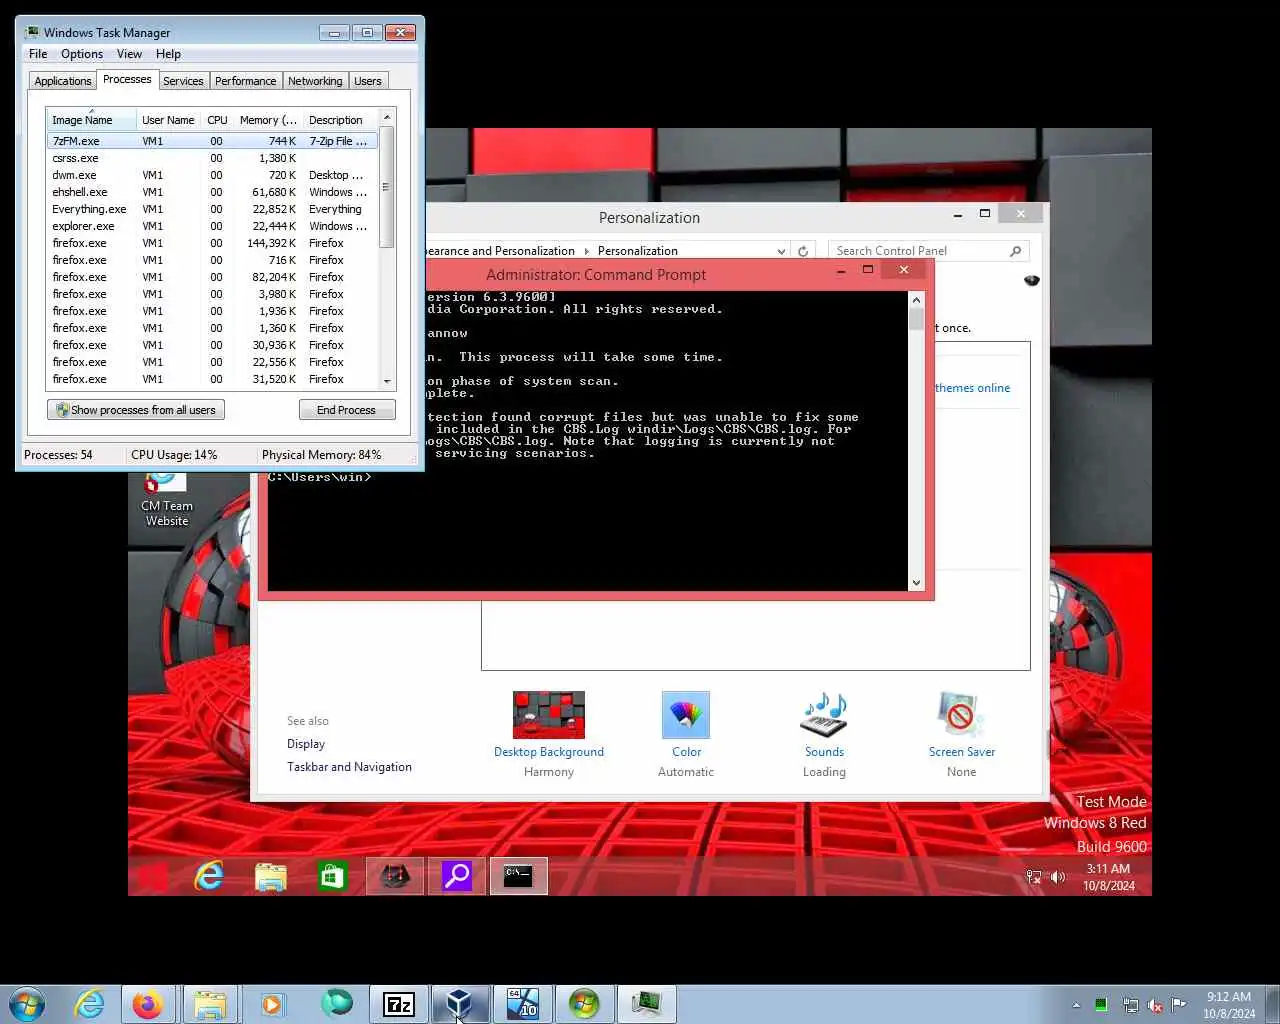This screenshot has width=1280, height=1024.
Task: Sort processes by Image Name column
Action: pyautogui.click(x=91, y=120)
